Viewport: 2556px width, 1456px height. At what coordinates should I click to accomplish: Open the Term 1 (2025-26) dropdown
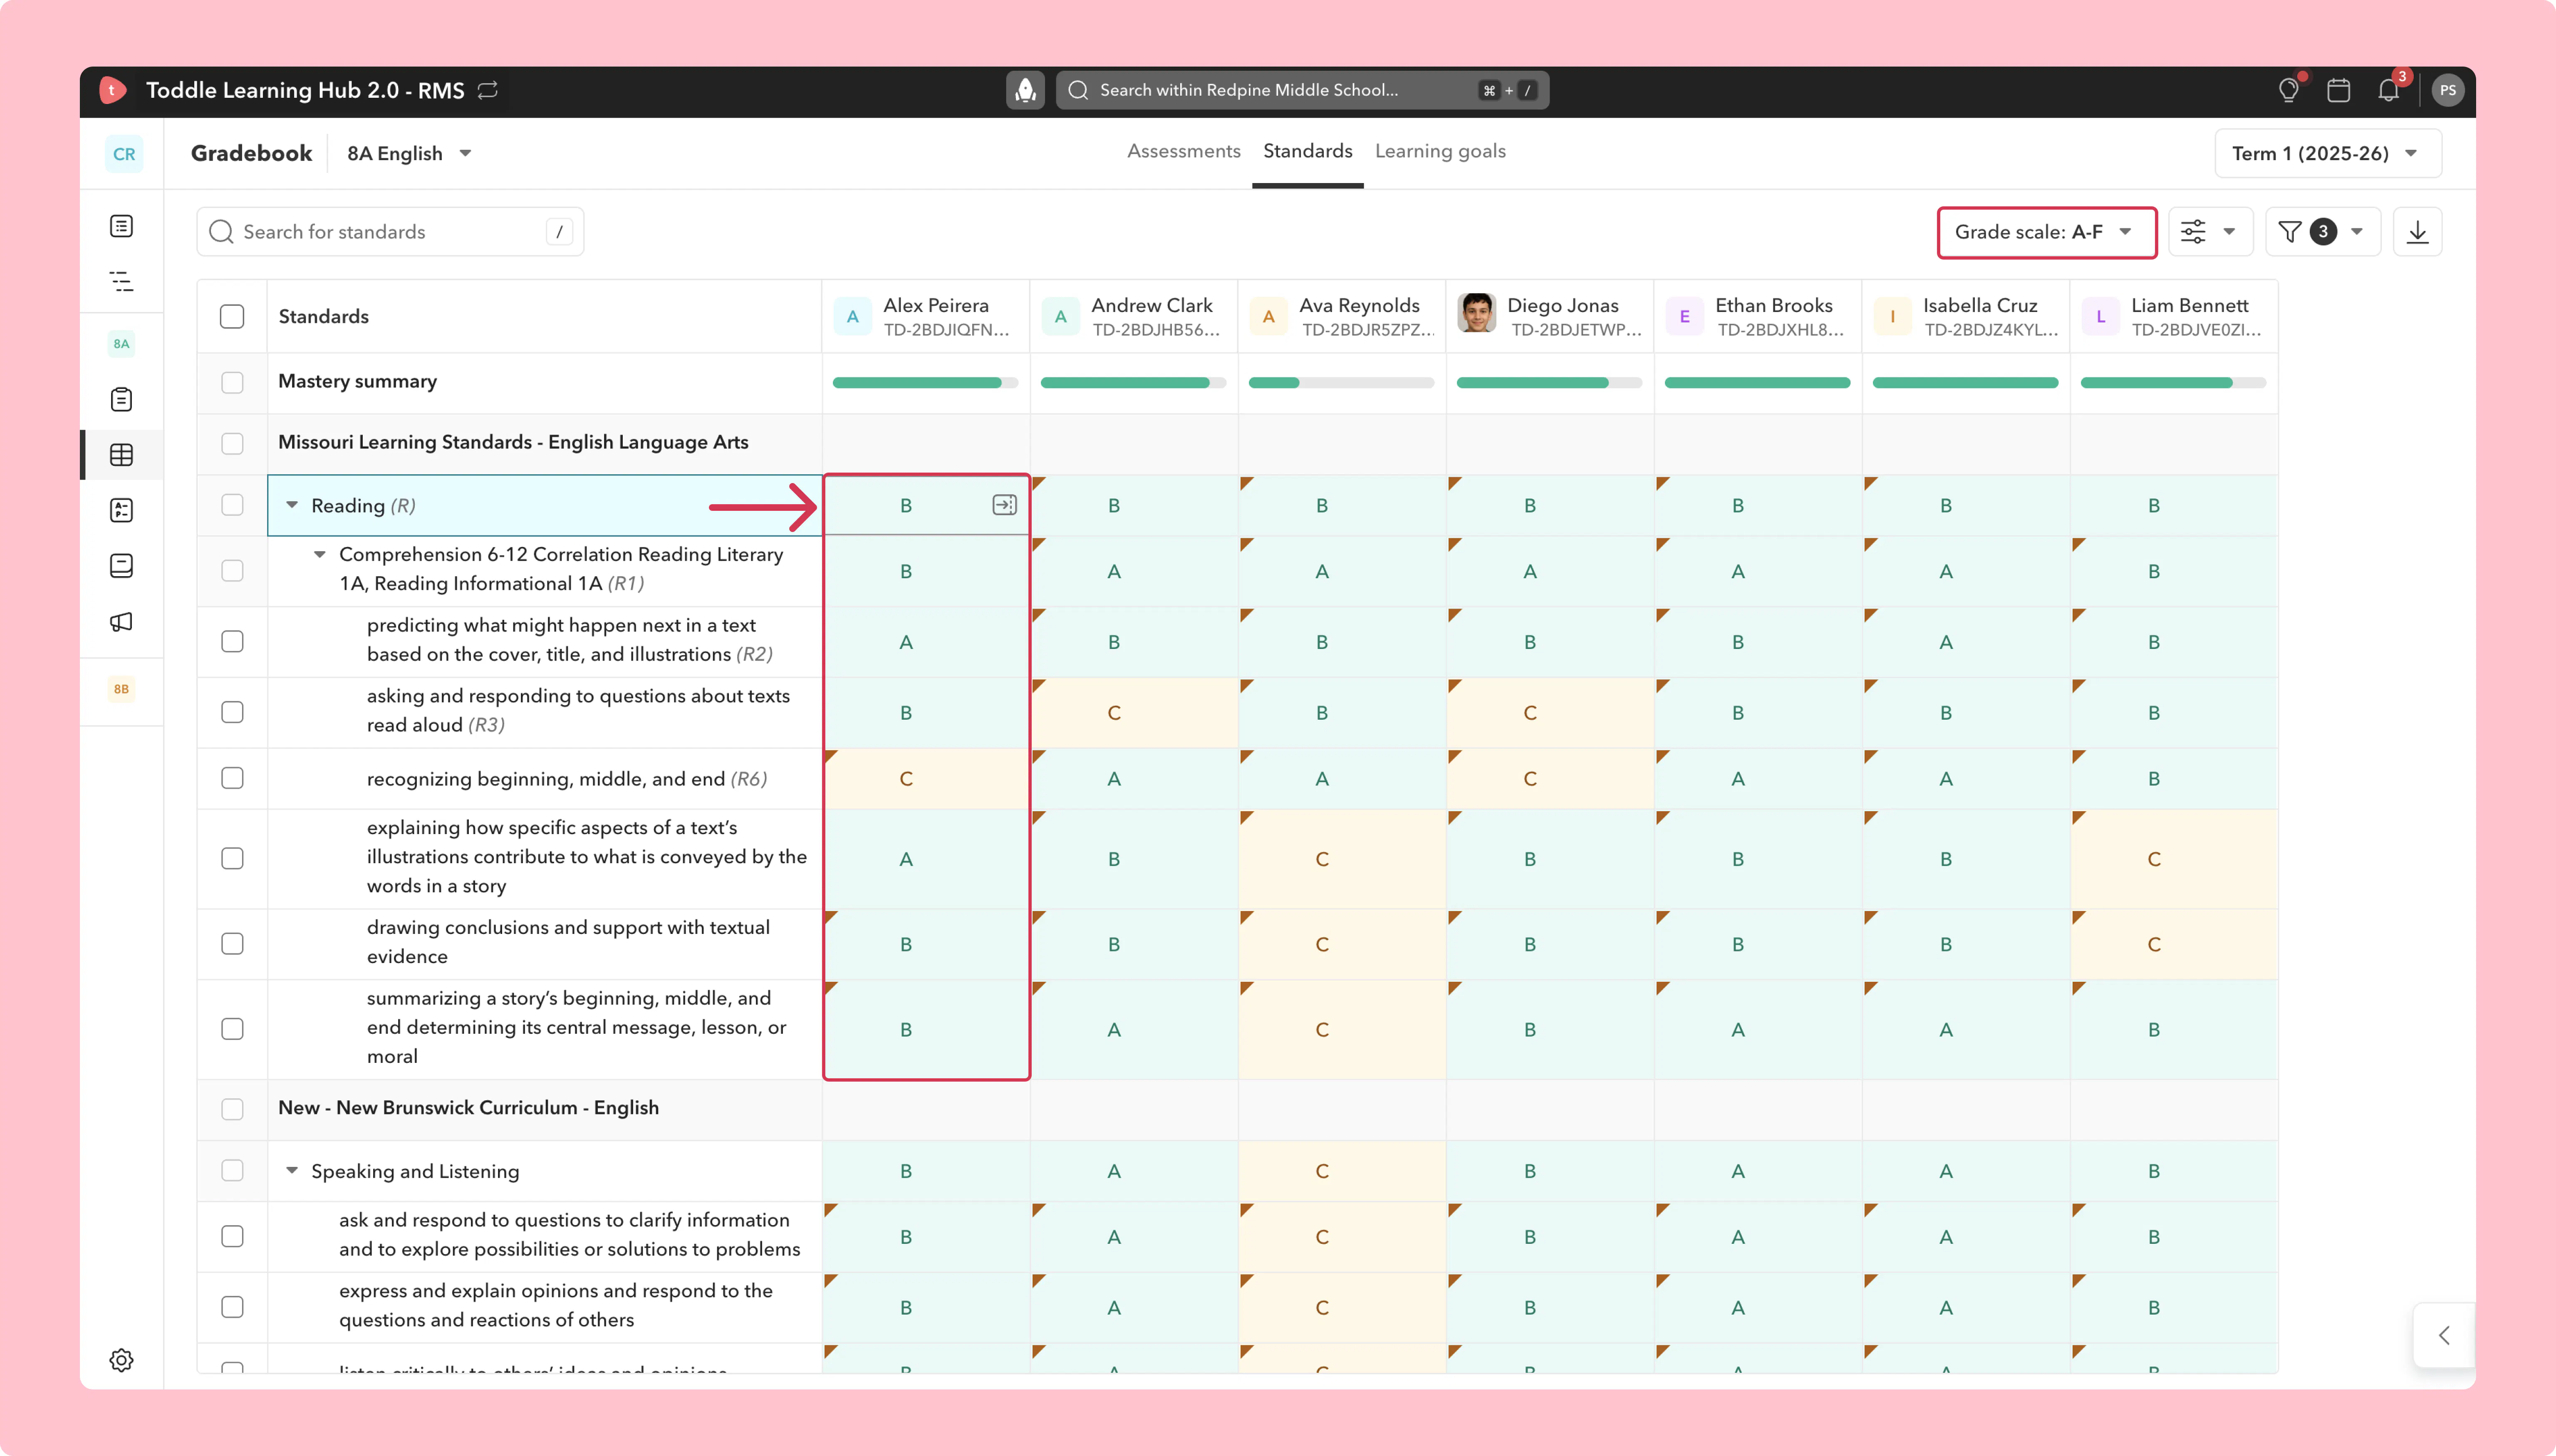click(x=2327, y=153)
